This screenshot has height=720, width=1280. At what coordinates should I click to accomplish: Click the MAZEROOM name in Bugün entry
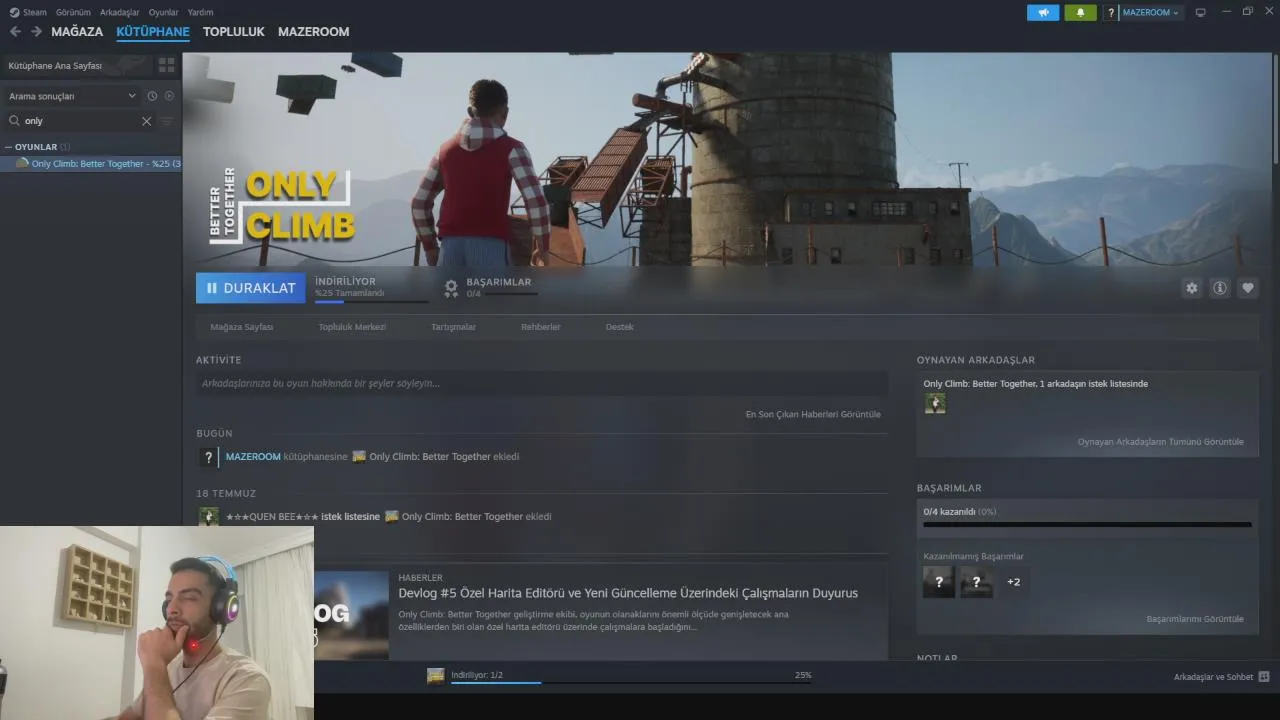[x=253, y=457]
